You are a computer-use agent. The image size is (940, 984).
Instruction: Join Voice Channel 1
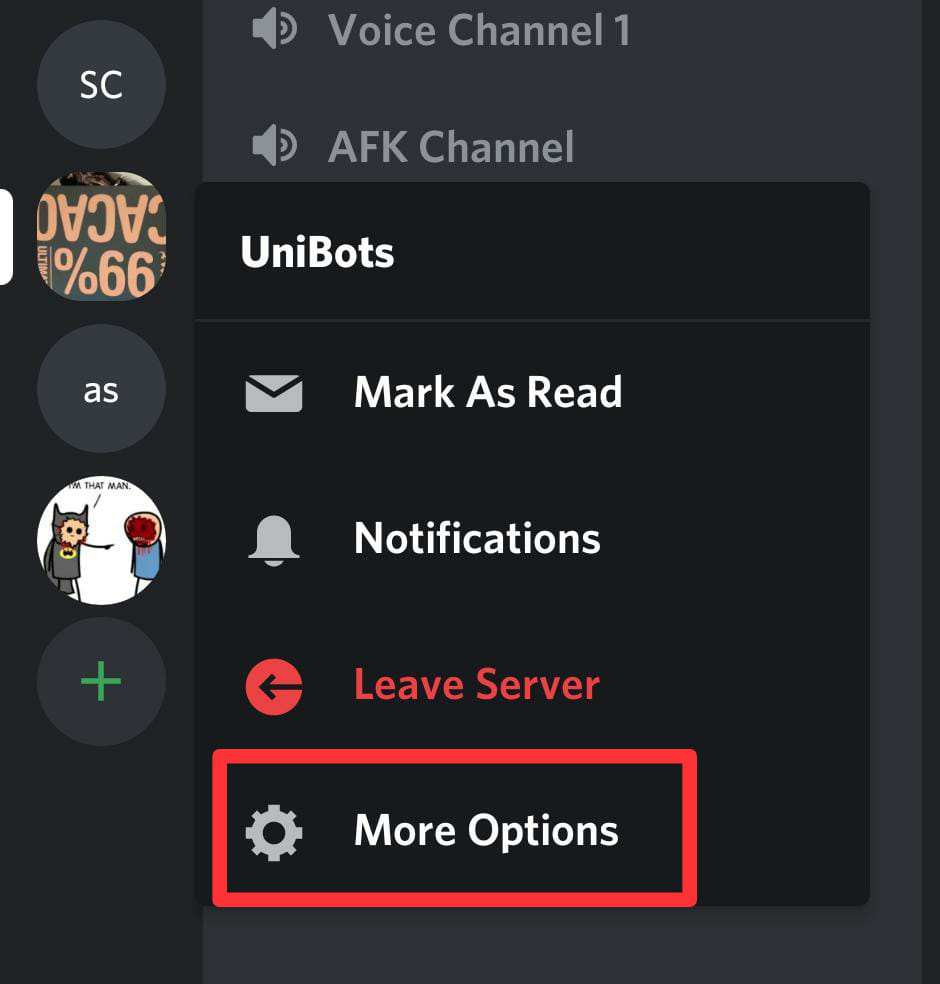pyautogui.click(x=479, y=30)
